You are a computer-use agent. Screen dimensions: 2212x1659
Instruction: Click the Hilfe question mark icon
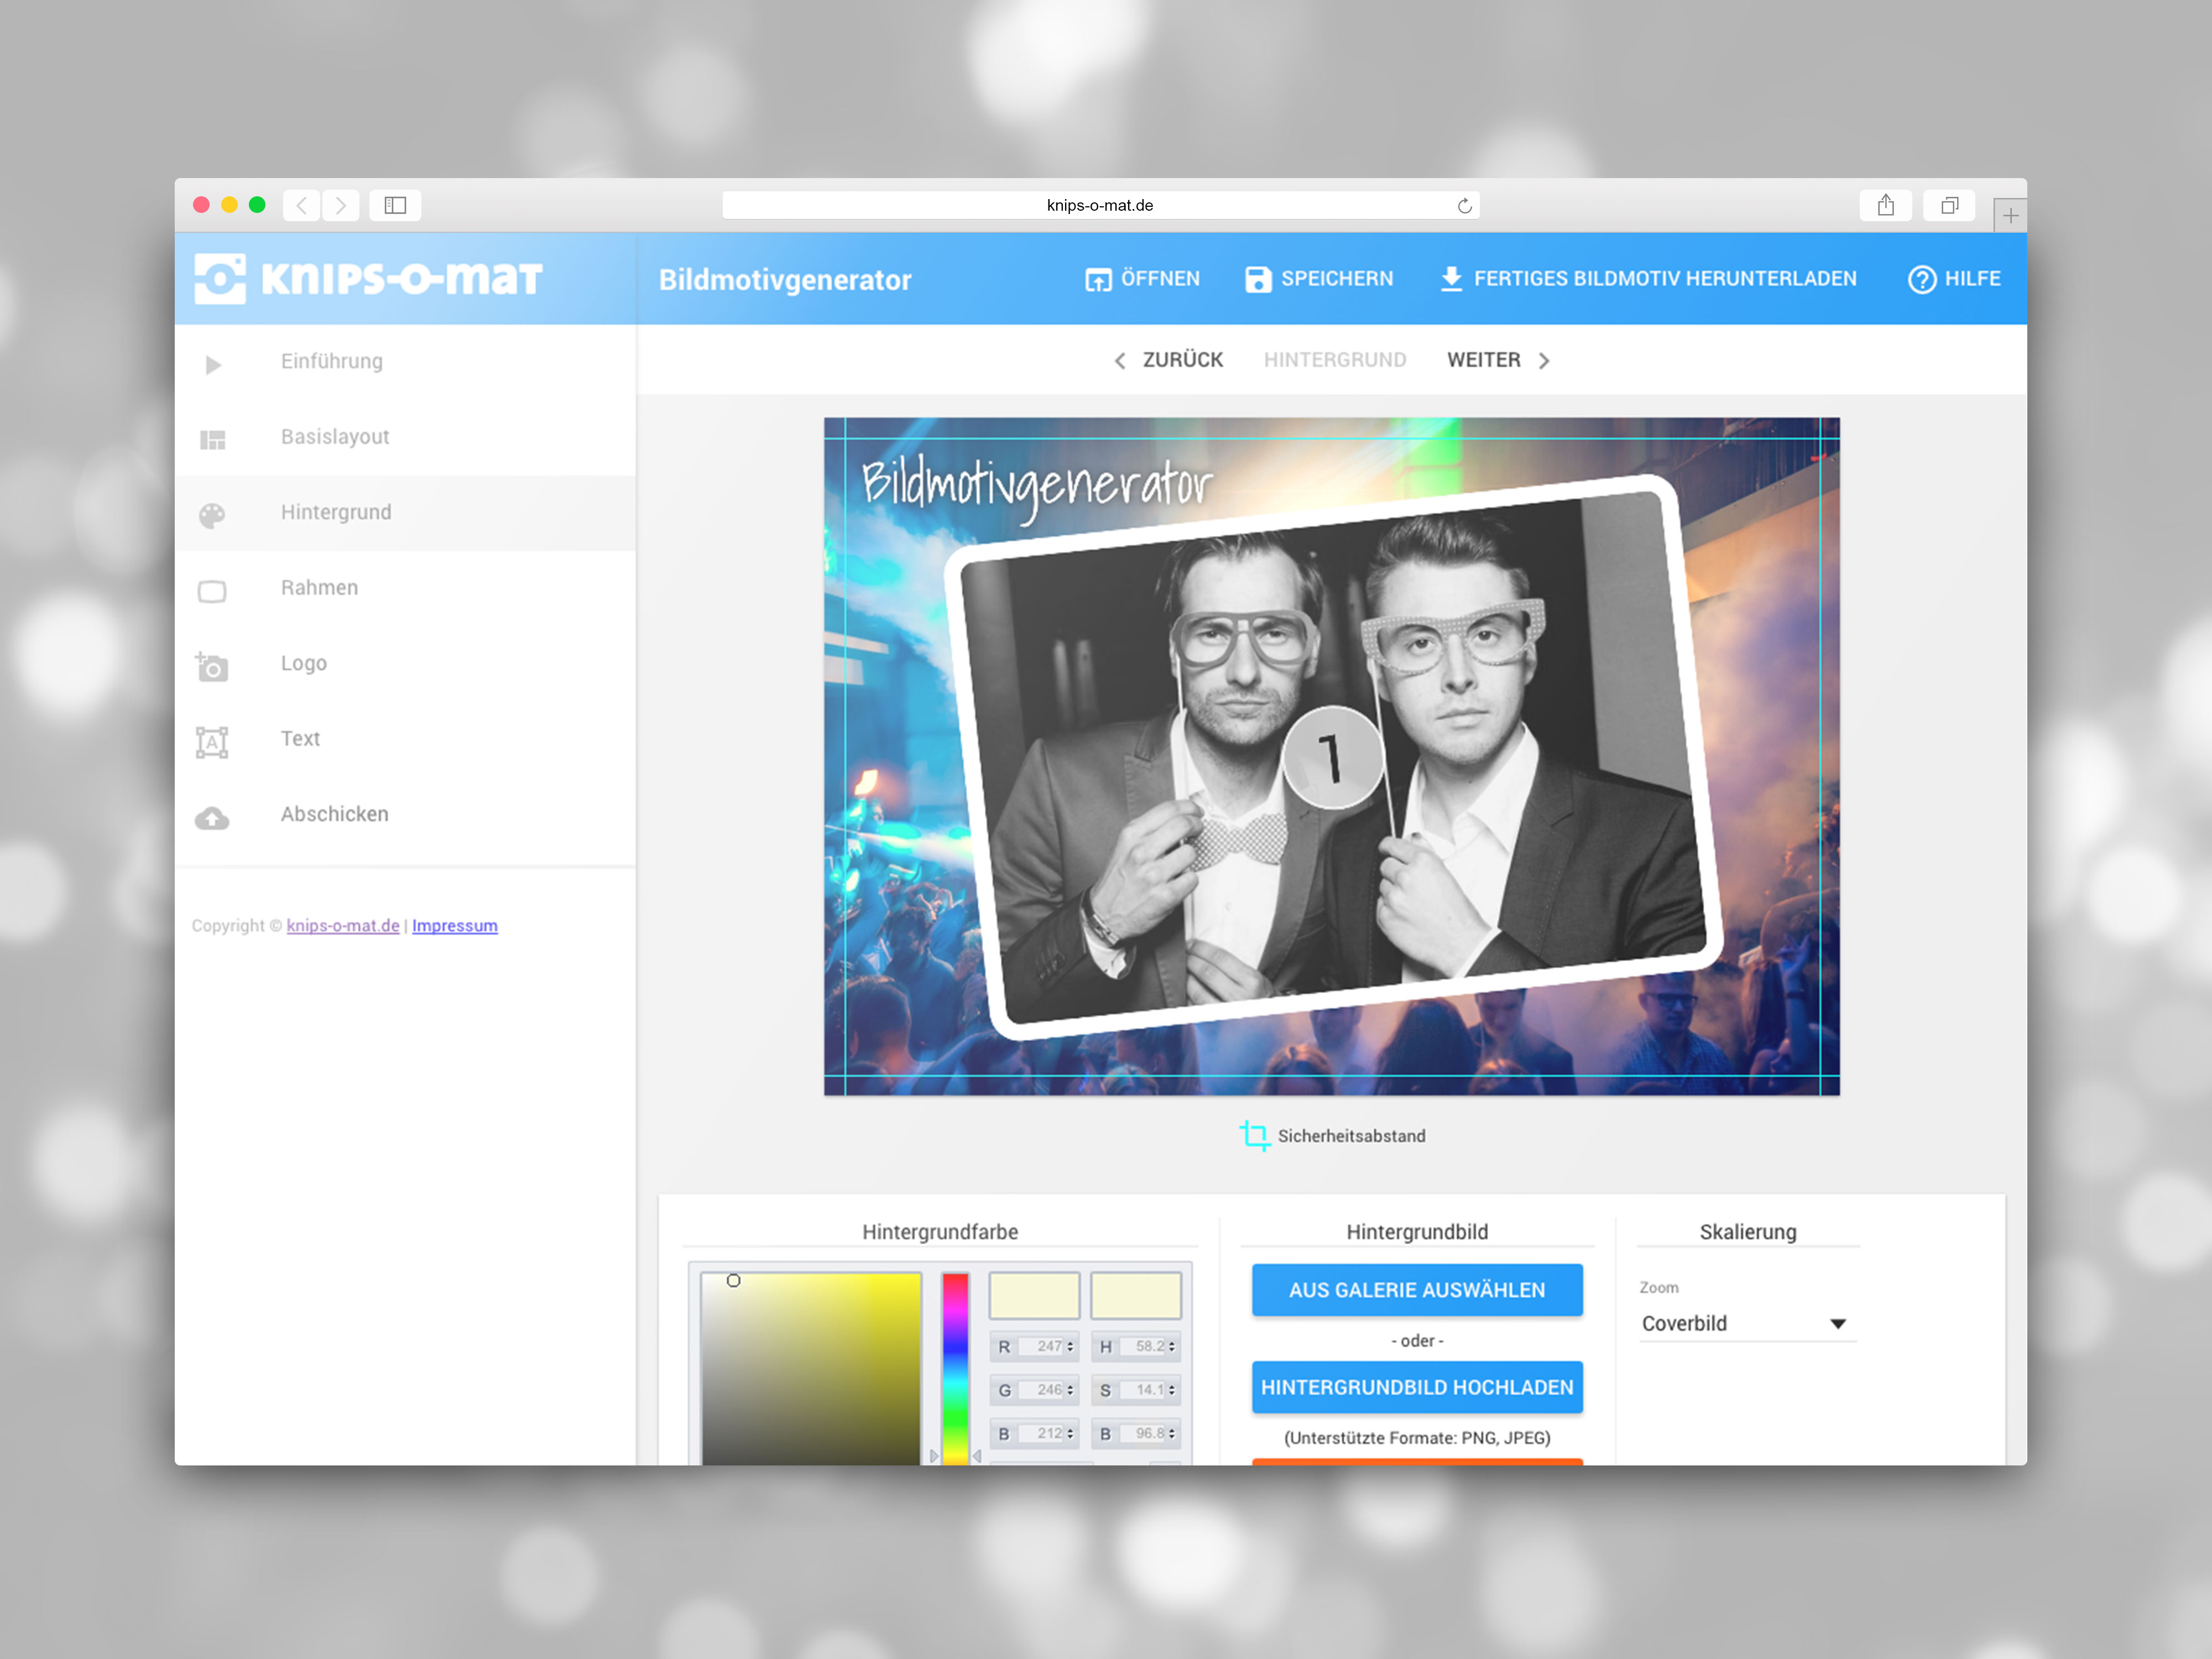[x=1922, y=279]
